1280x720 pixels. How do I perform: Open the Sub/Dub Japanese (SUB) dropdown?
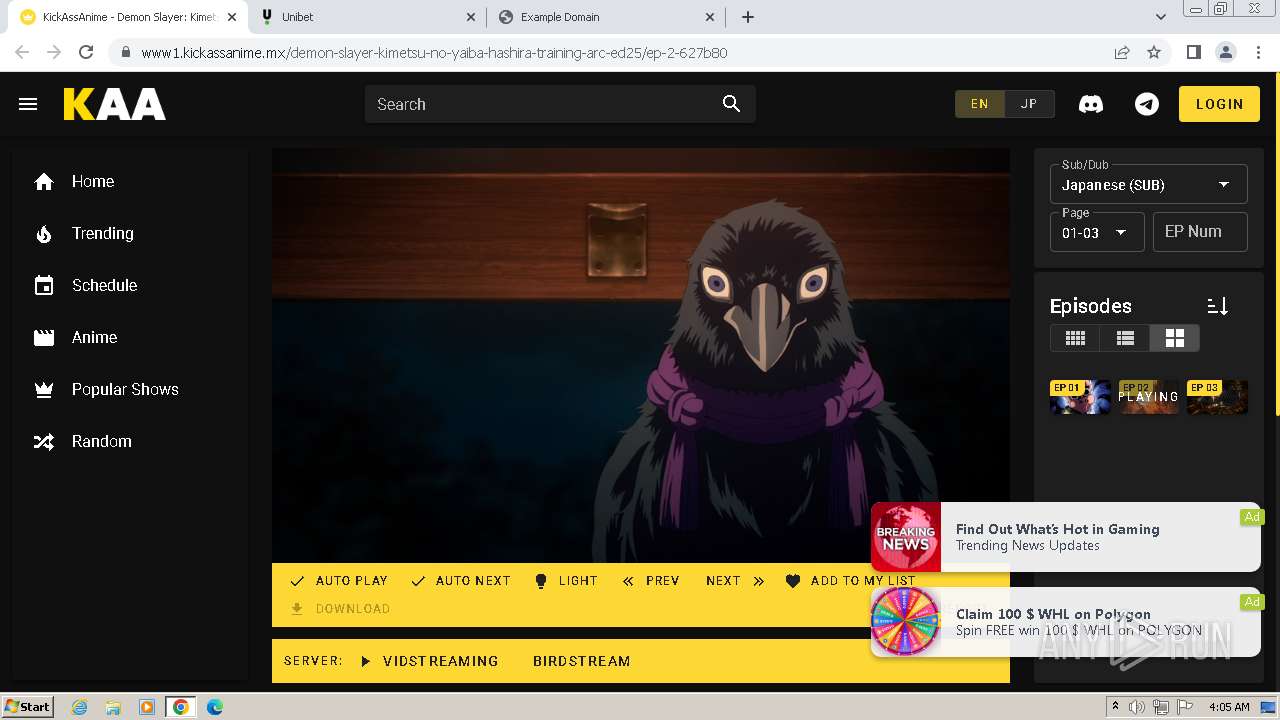click(x=1148, y=185)
